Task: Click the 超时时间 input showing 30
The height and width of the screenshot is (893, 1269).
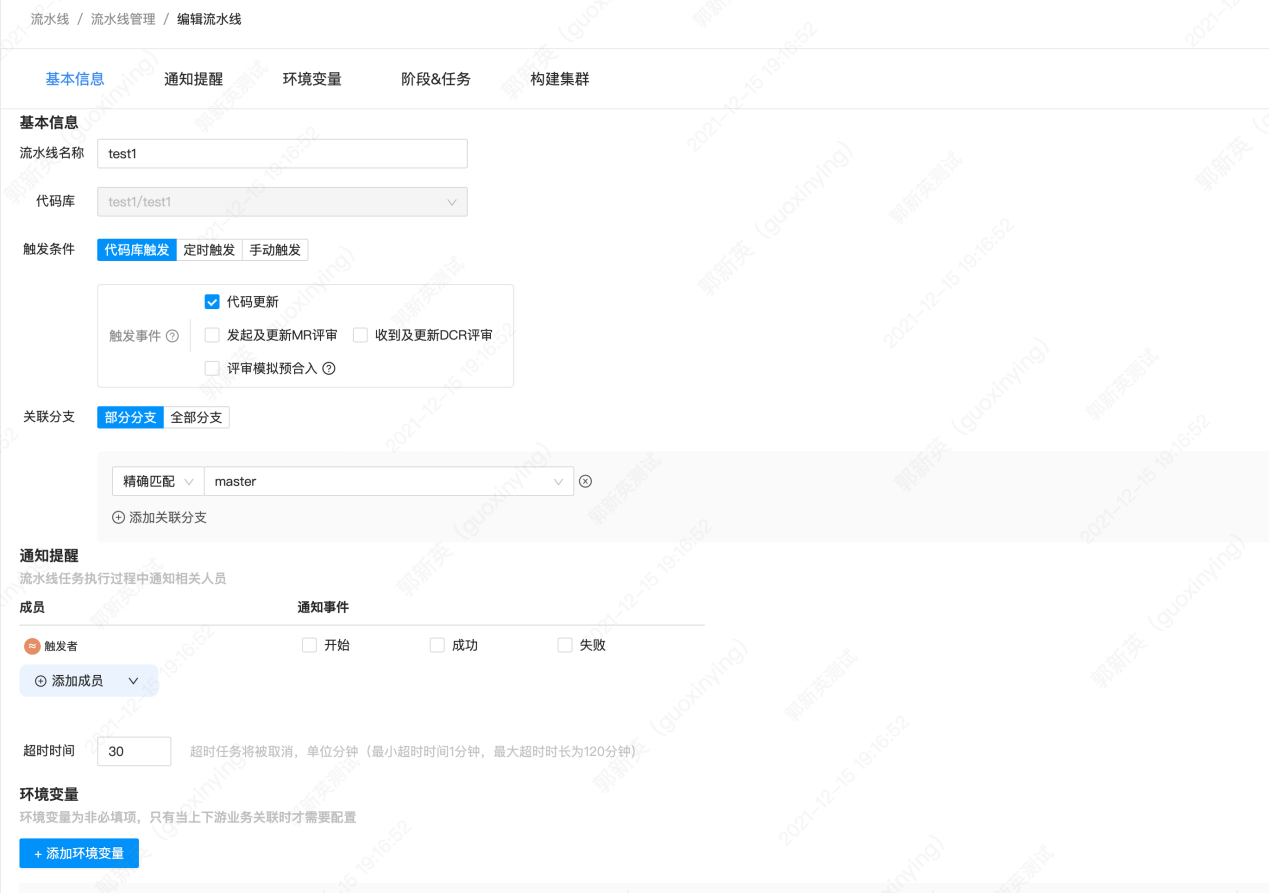Action: tap(134, 750)
